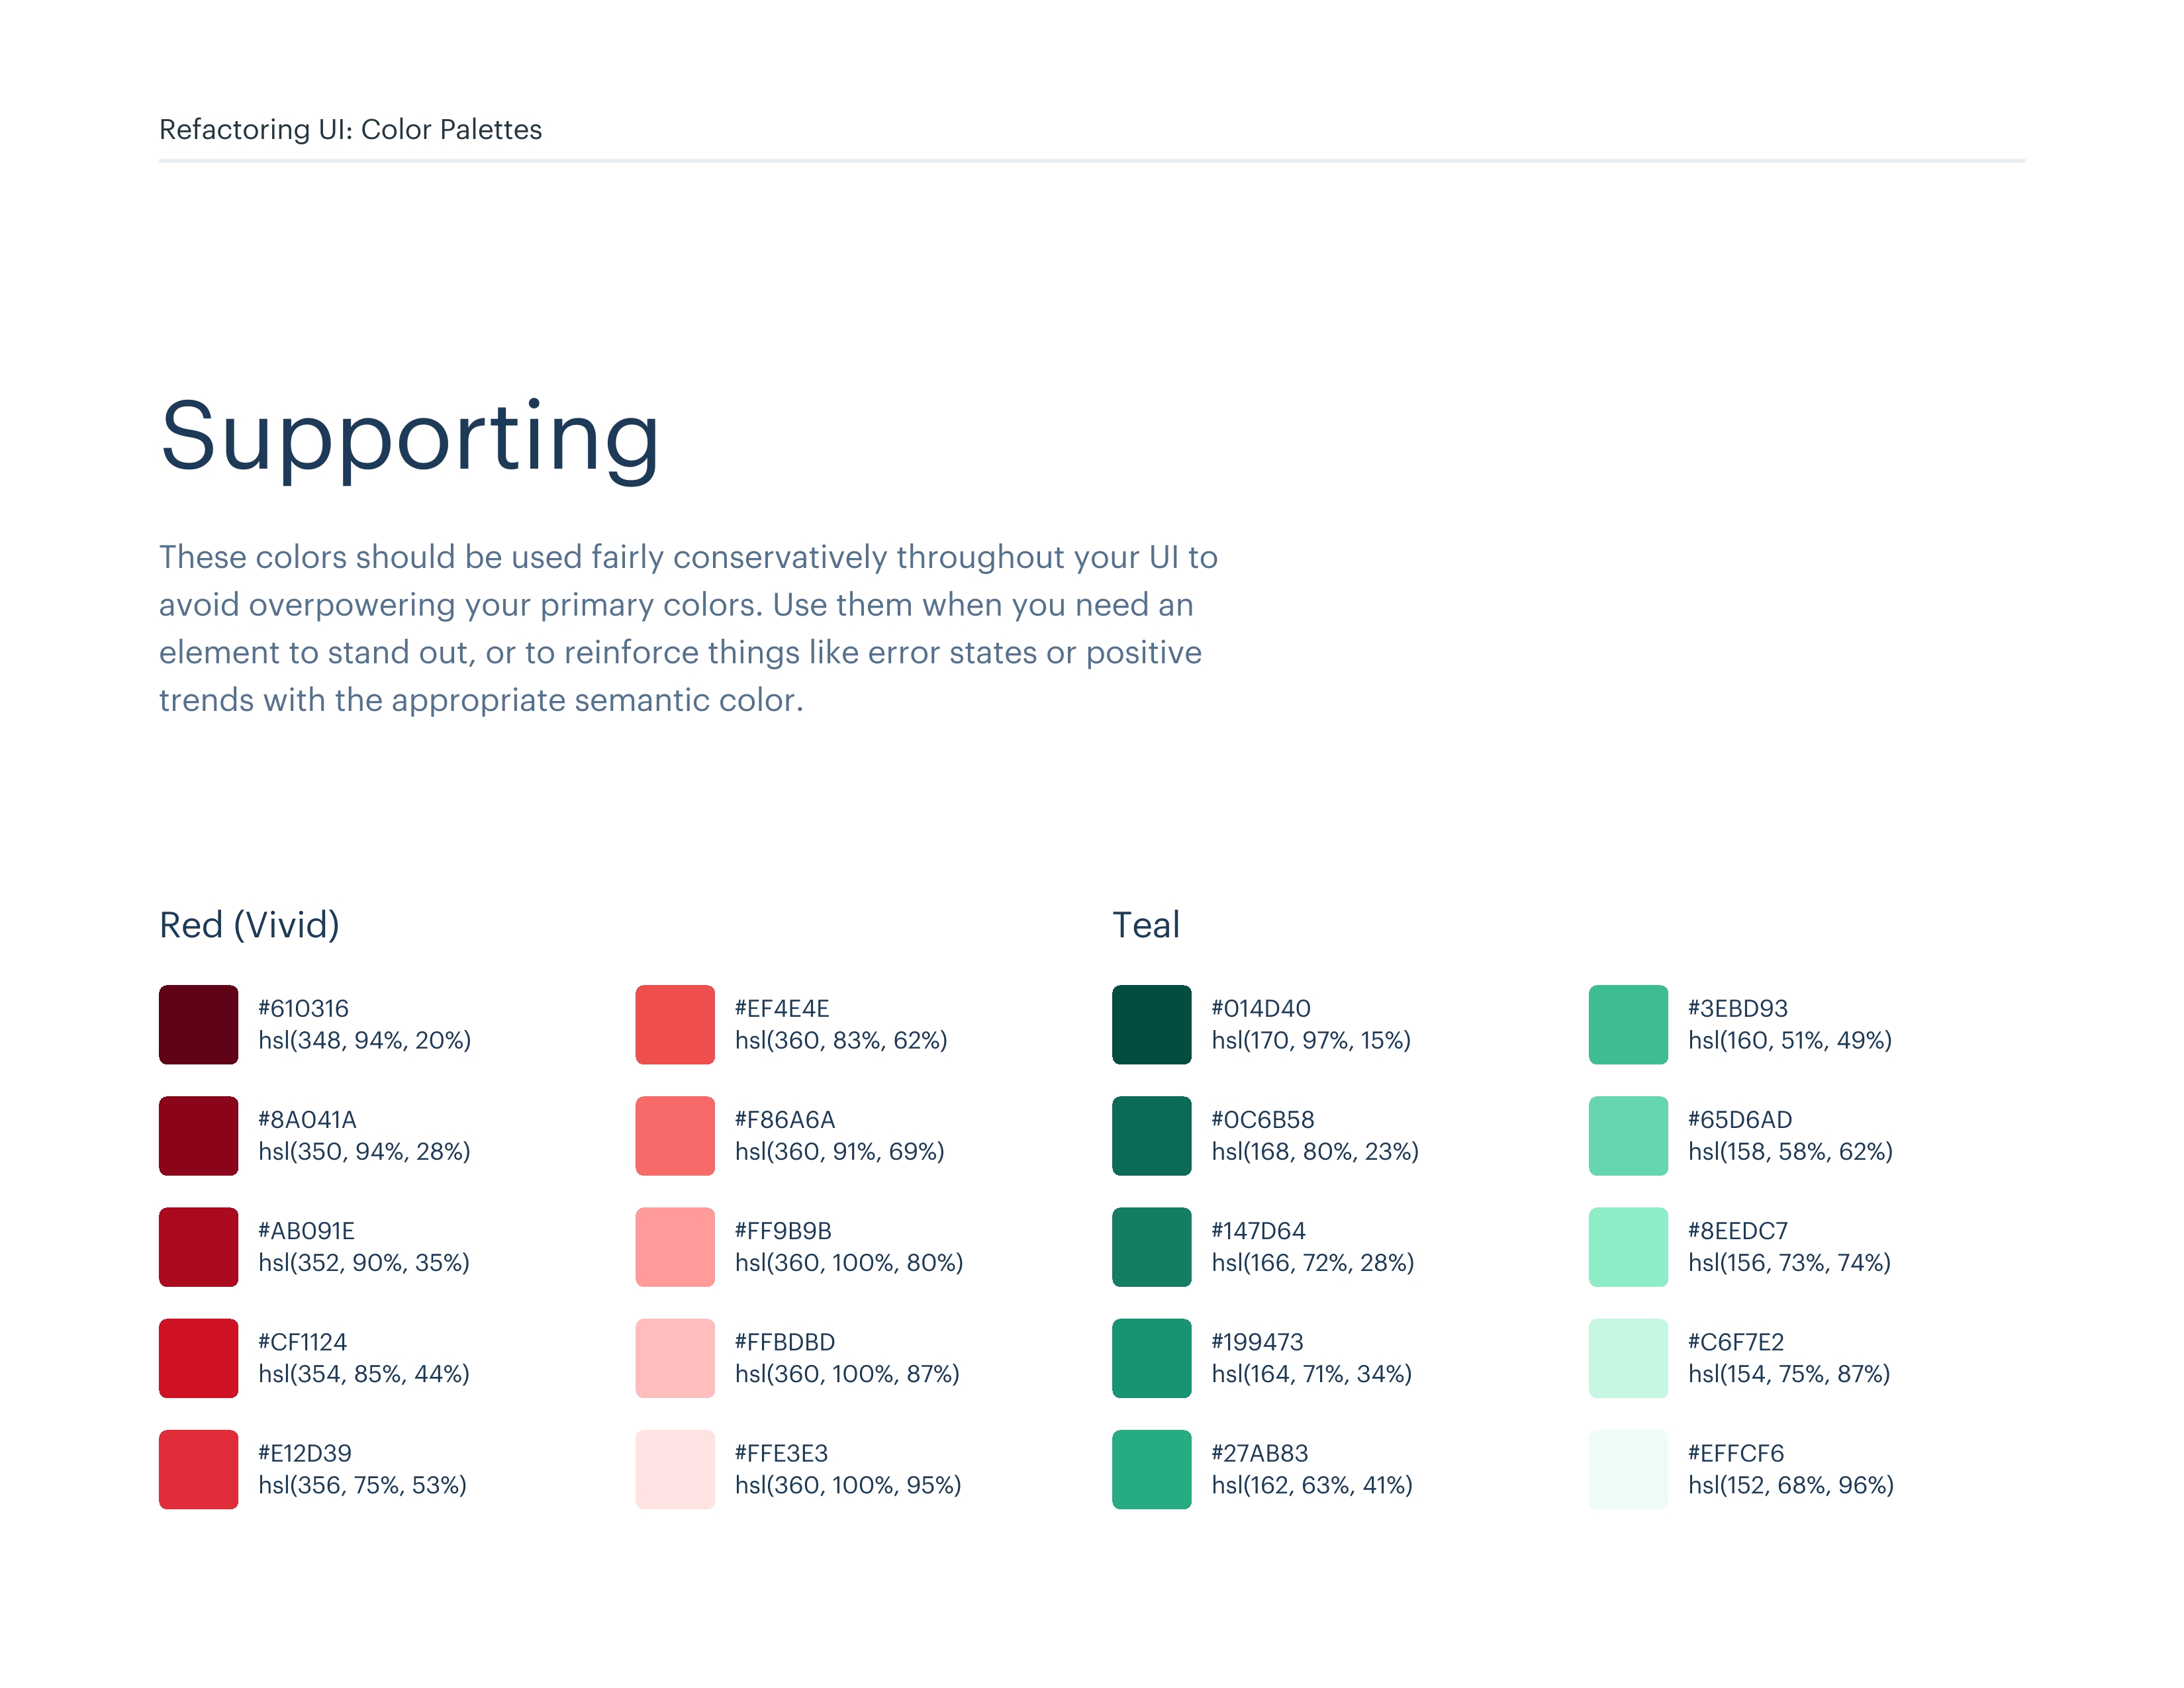Viewport: 2184px width, 1688px height.
Task: Click the #FF9B9B light pink swatch
Action: pos(675,1246)
